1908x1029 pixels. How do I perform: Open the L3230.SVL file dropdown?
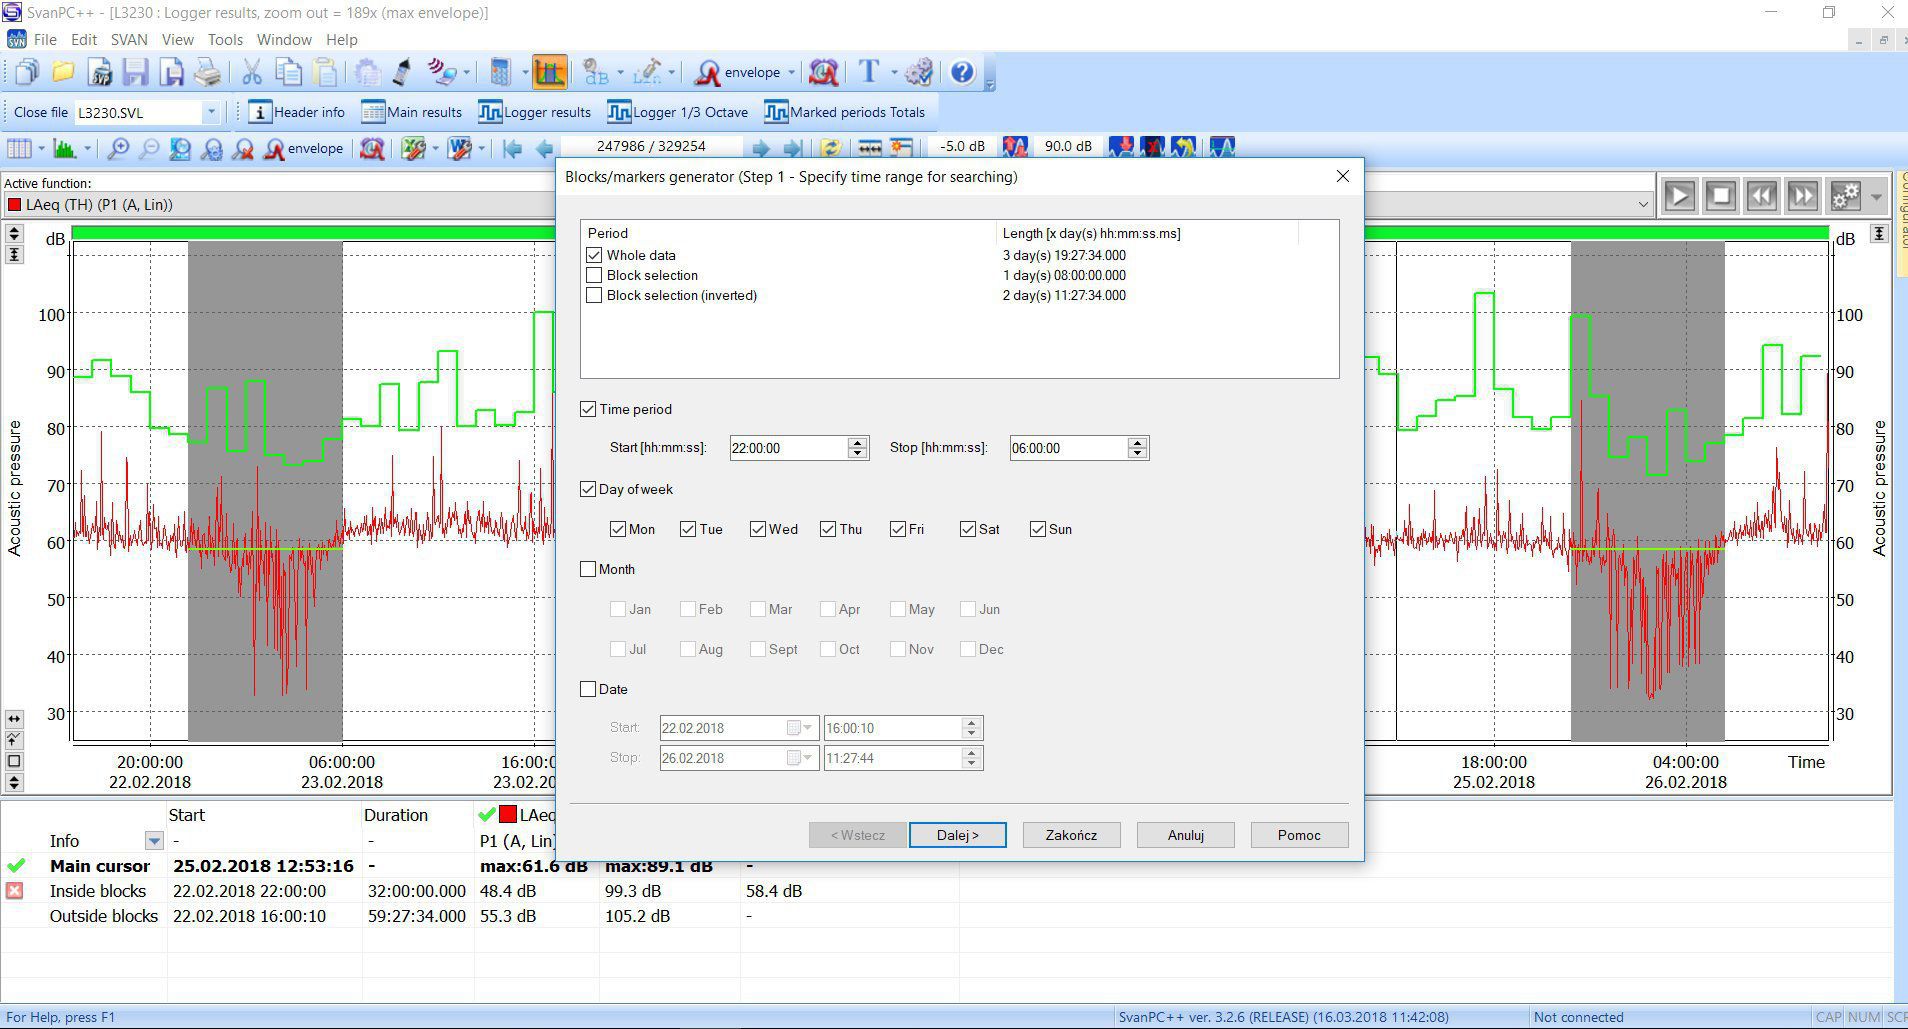(x=210, y=112)
